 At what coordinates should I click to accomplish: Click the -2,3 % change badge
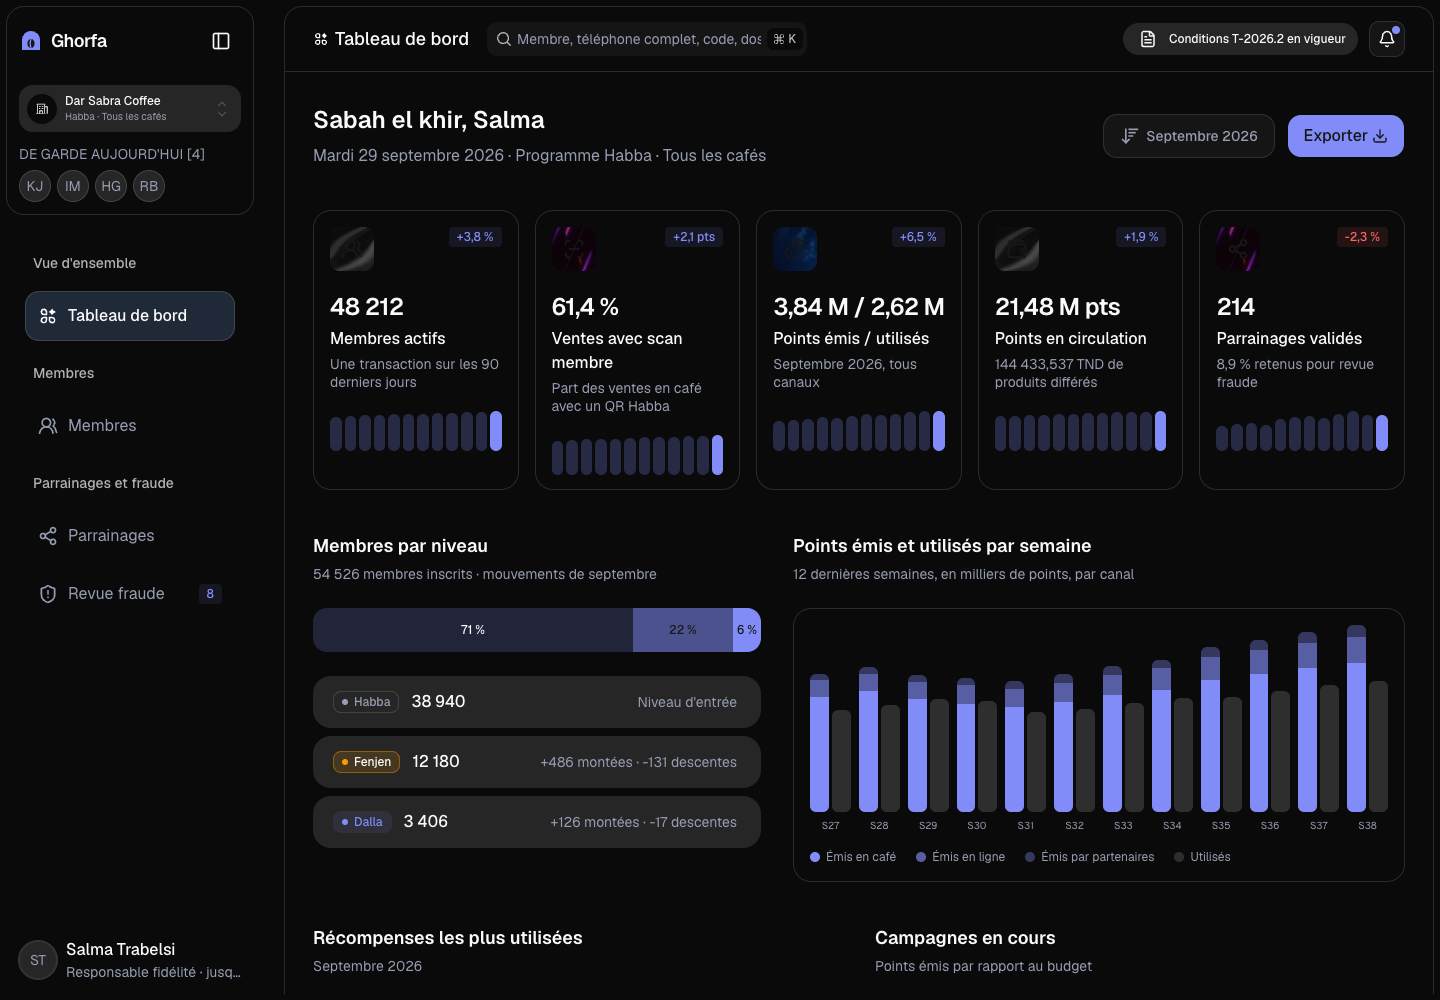pos(1362,237)
